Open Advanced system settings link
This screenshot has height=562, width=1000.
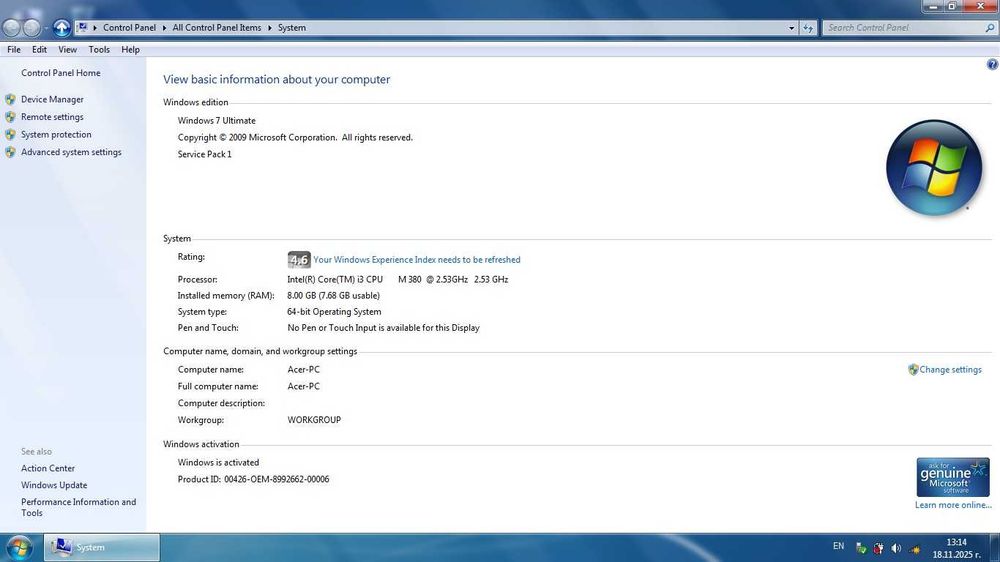(71, 152)
